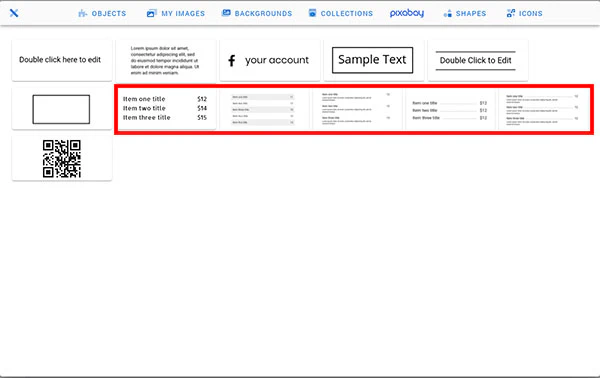600x378 pixels.
Task: Select the striped-row menu list template
Action: pos(263,109)
